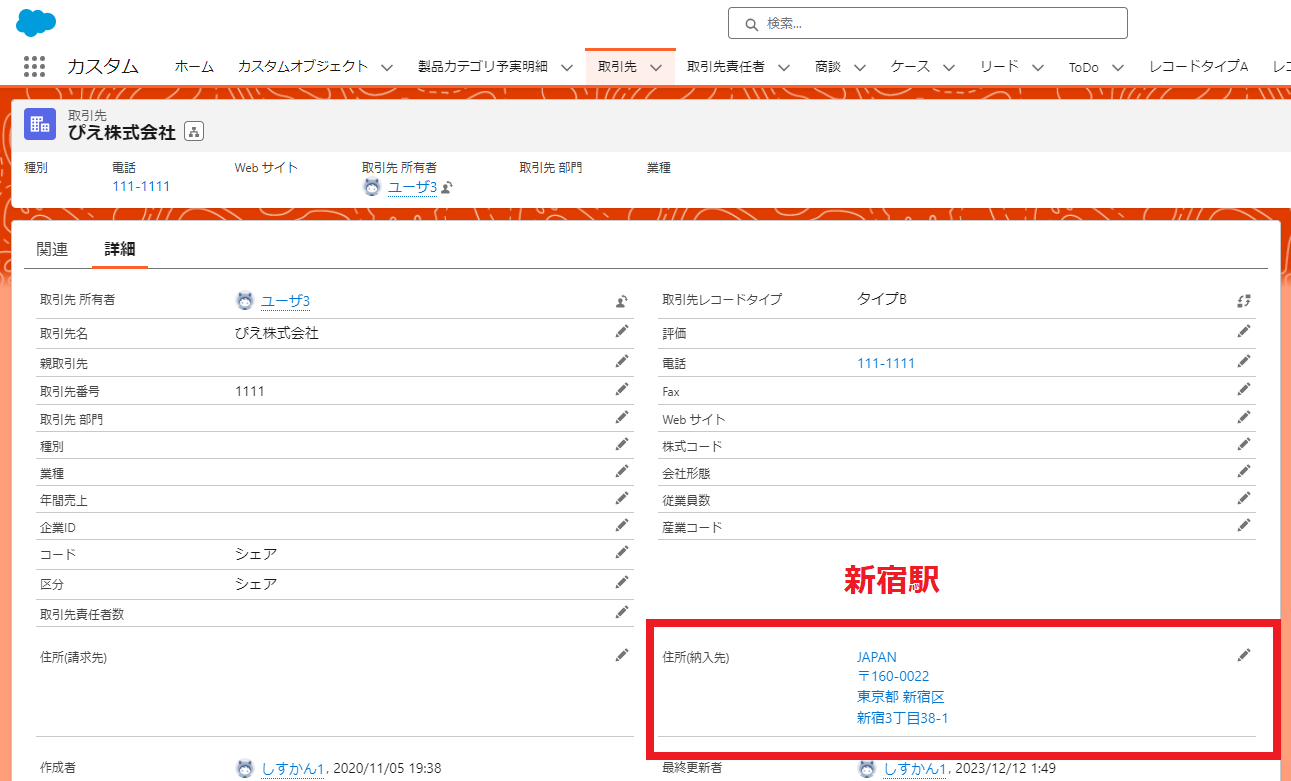The image size is (1291, 781).
Task: Edit 従業員数 pencil icon
Action: coord(1244,498)
